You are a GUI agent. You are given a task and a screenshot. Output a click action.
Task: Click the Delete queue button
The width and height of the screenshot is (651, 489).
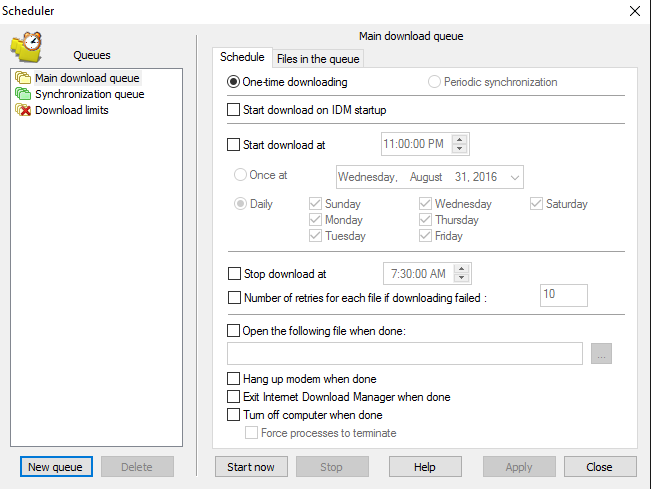coord(137,467)
